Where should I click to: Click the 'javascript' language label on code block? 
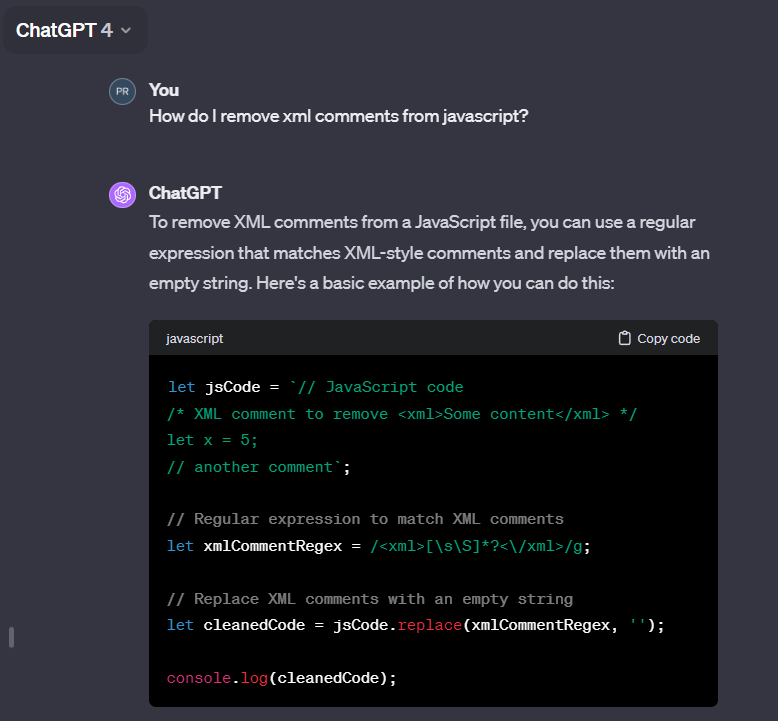tap(194, 338)
